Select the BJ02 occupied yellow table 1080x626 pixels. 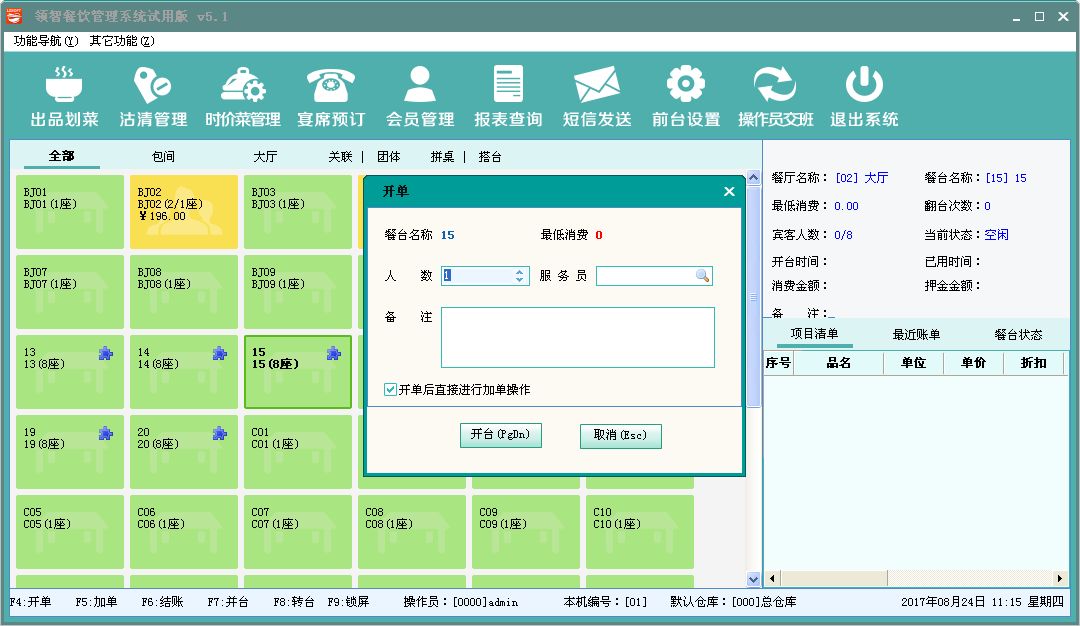184,212
